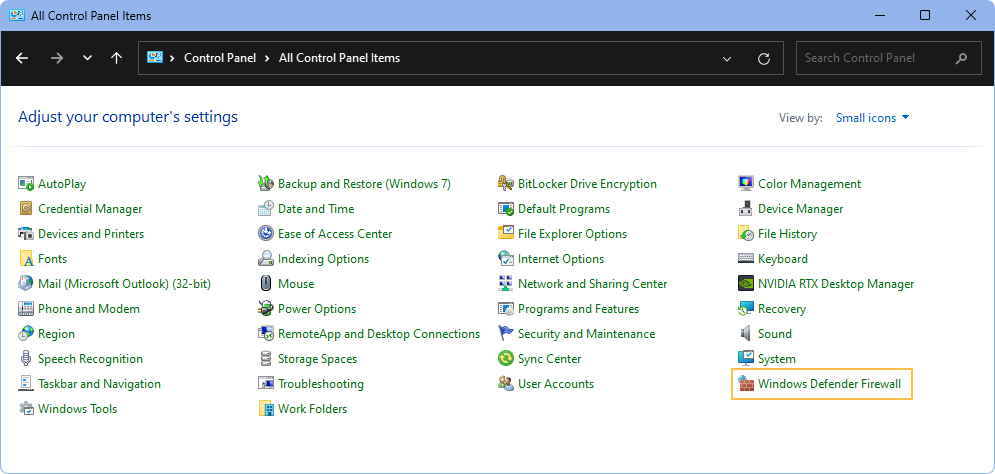
Task: Open recent locations chevron beside Forward
Action: coord(87,59)
